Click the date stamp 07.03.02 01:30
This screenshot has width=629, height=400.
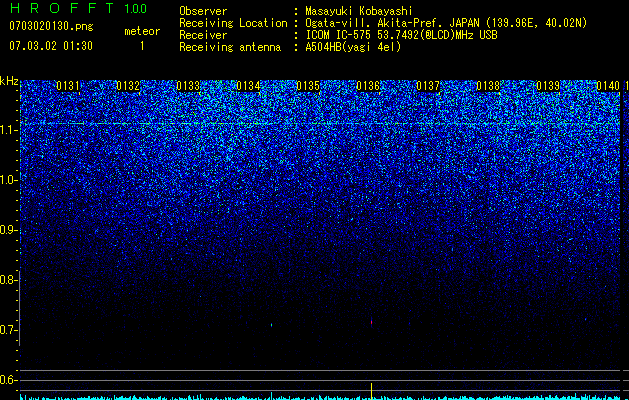coord(51,46)
